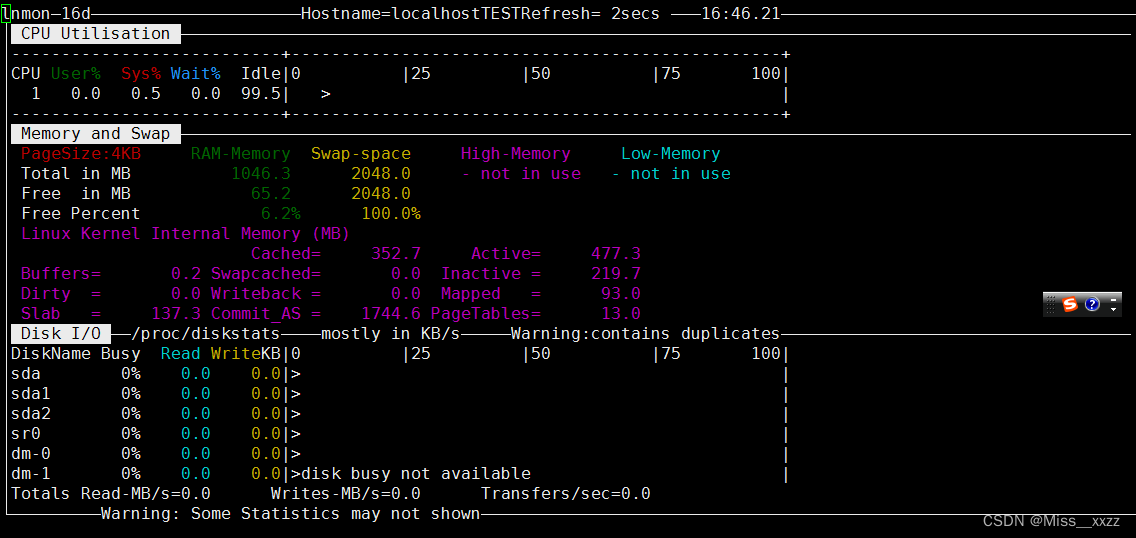The height and width of the screenshot is (538, 1136).
Task: Click the Writeback = label
Action: [266, 294]
